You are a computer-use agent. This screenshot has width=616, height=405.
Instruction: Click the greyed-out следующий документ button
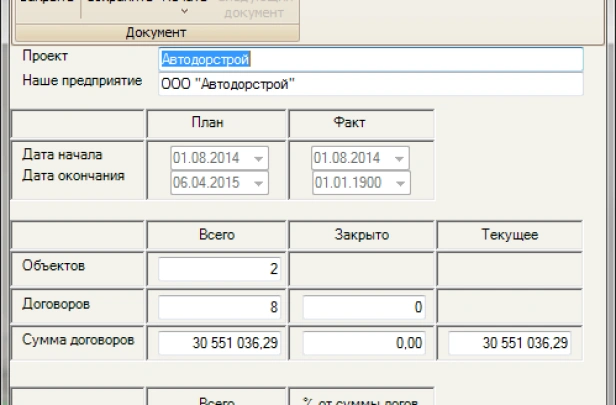coord(252,10)
